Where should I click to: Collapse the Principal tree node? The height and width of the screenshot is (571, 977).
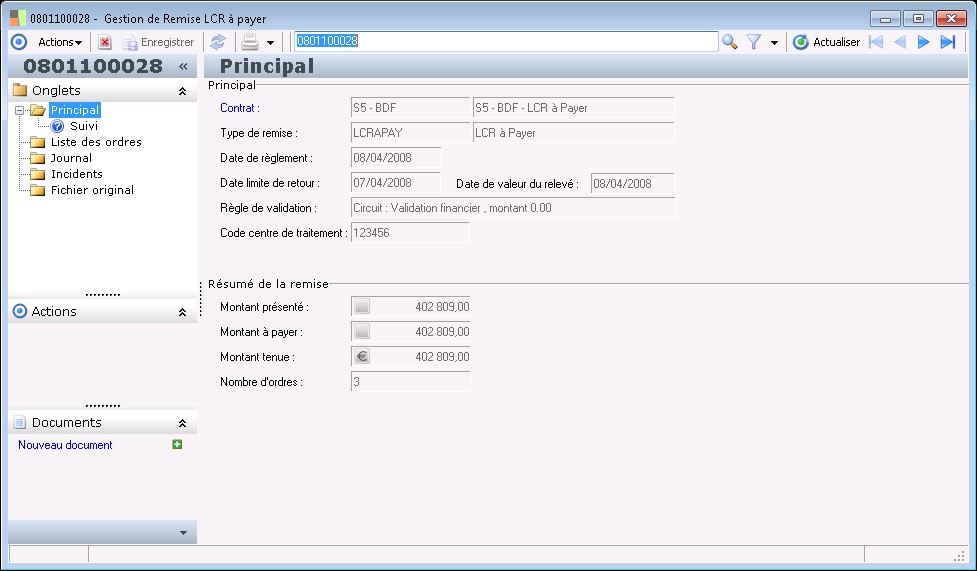click(x=19, y=110)
